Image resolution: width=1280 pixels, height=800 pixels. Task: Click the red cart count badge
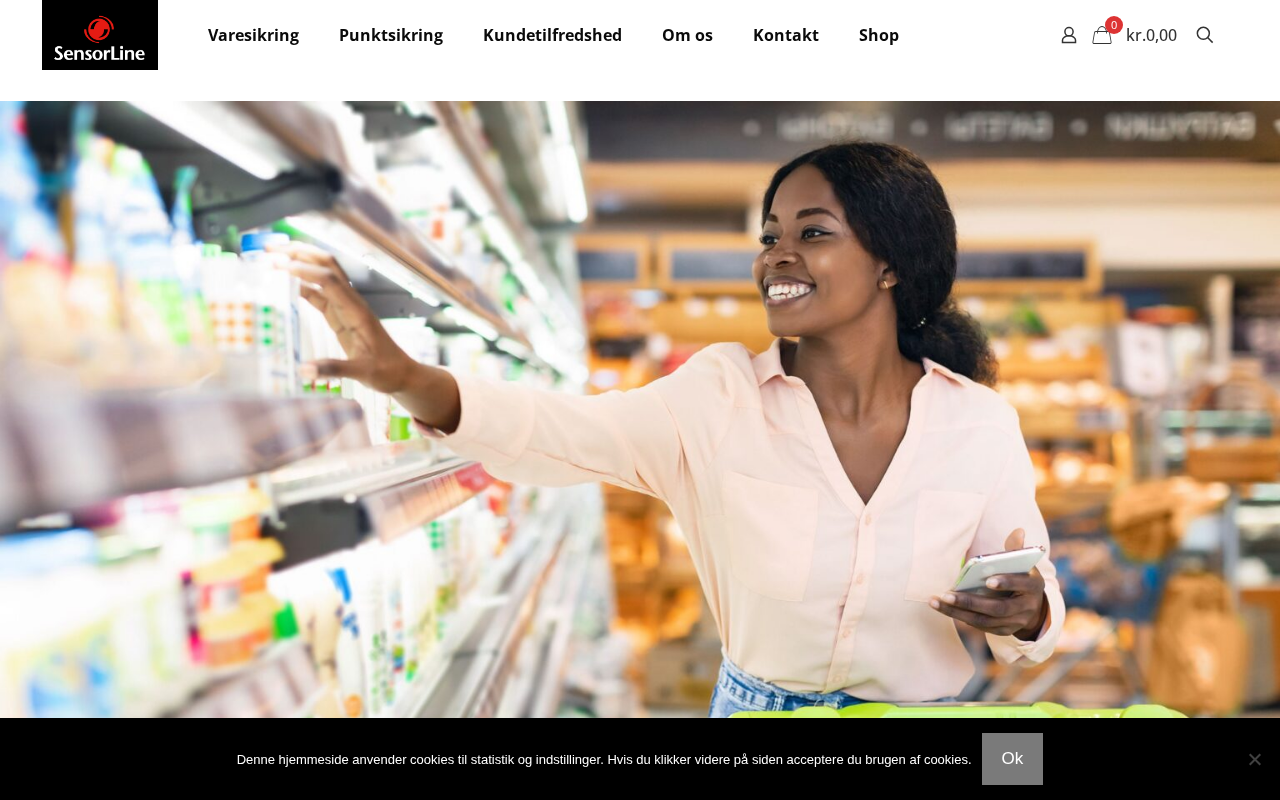tap(1114, 25)
